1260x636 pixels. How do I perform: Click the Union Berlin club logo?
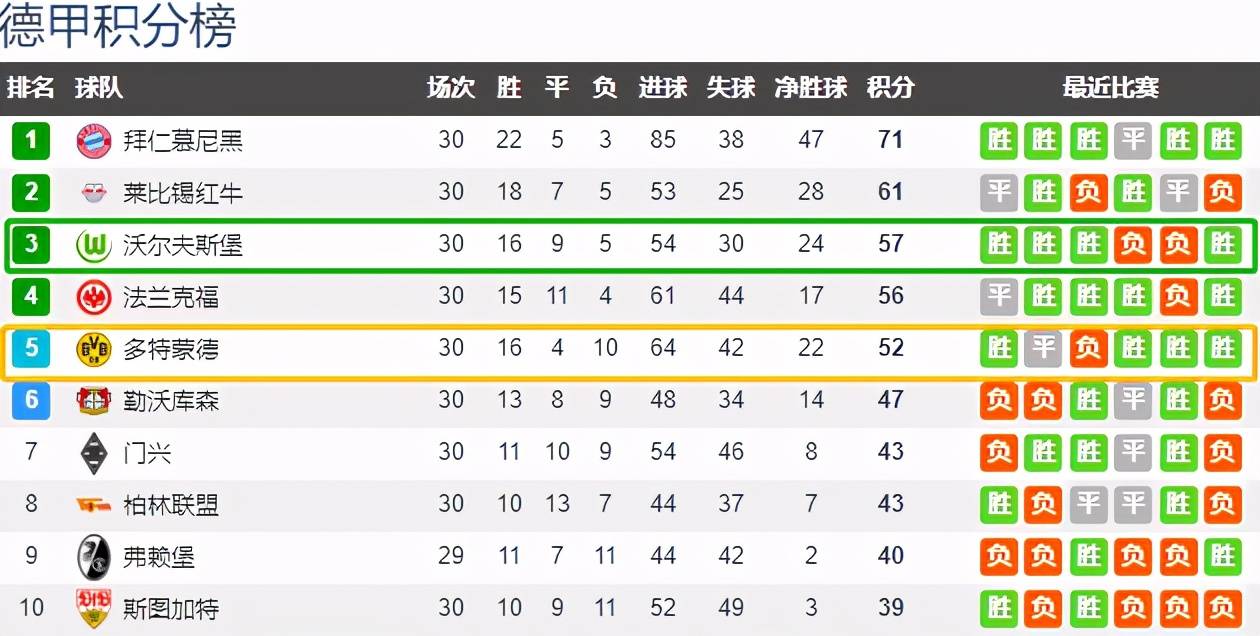click(x=94, y=505)
